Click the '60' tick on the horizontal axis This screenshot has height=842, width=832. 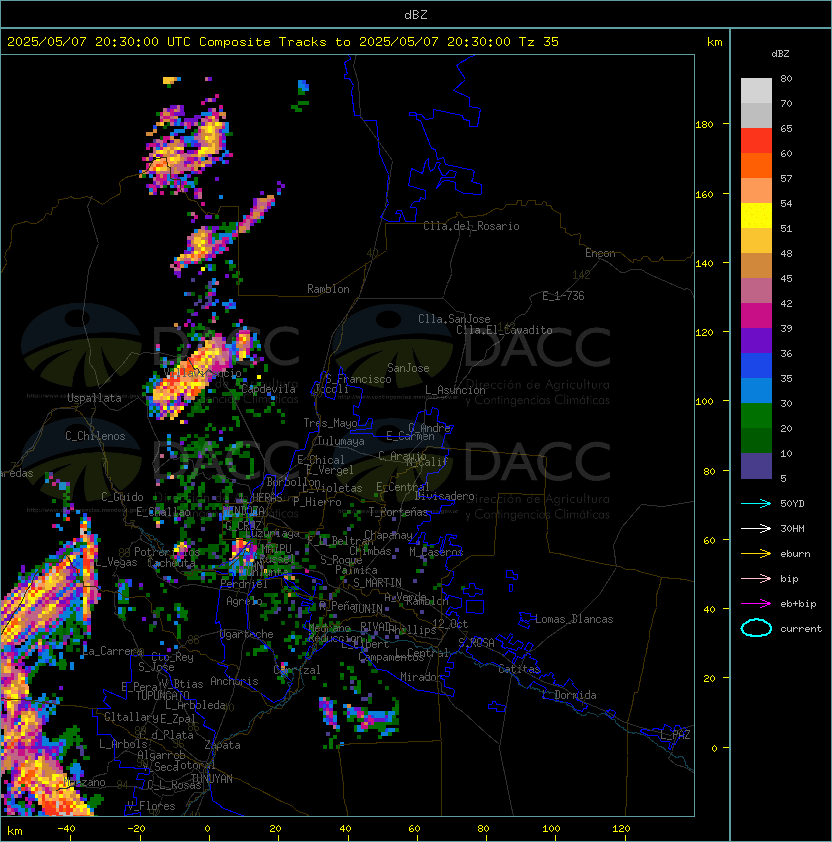(414, 829)
